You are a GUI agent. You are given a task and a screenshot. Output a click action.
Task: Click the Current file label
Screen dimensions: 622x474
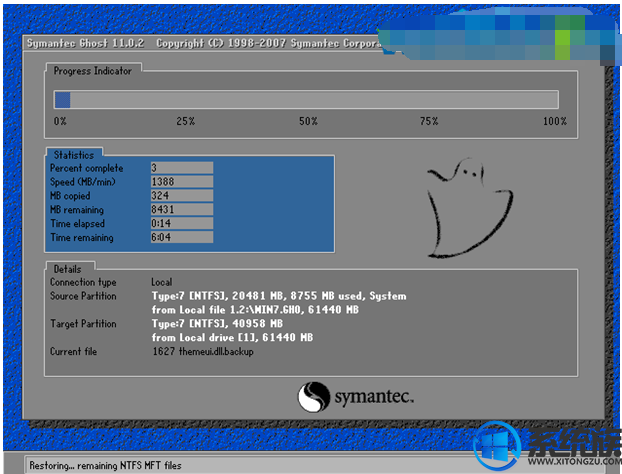[73, 351]
